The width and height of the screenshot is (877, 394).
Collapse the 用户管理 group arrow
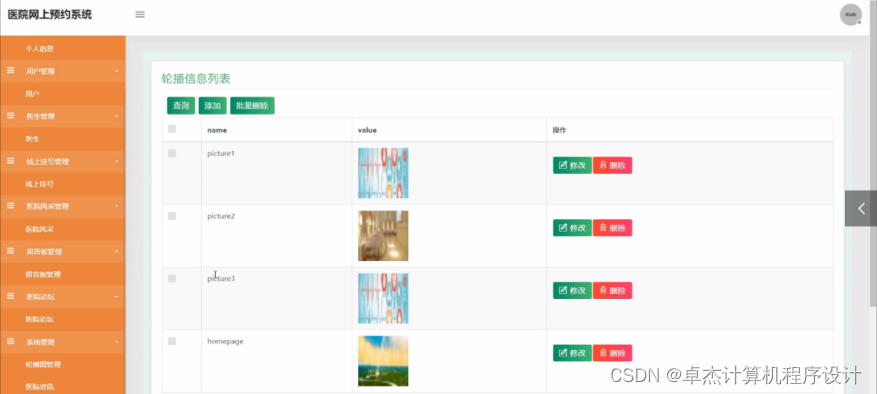coord(116,71)
